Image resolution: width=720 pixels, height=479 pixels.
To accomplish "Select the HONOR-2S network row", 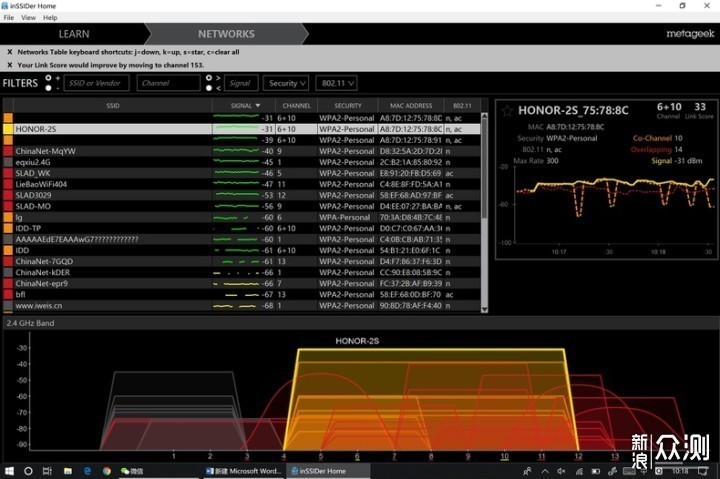I will coord(242,129).
